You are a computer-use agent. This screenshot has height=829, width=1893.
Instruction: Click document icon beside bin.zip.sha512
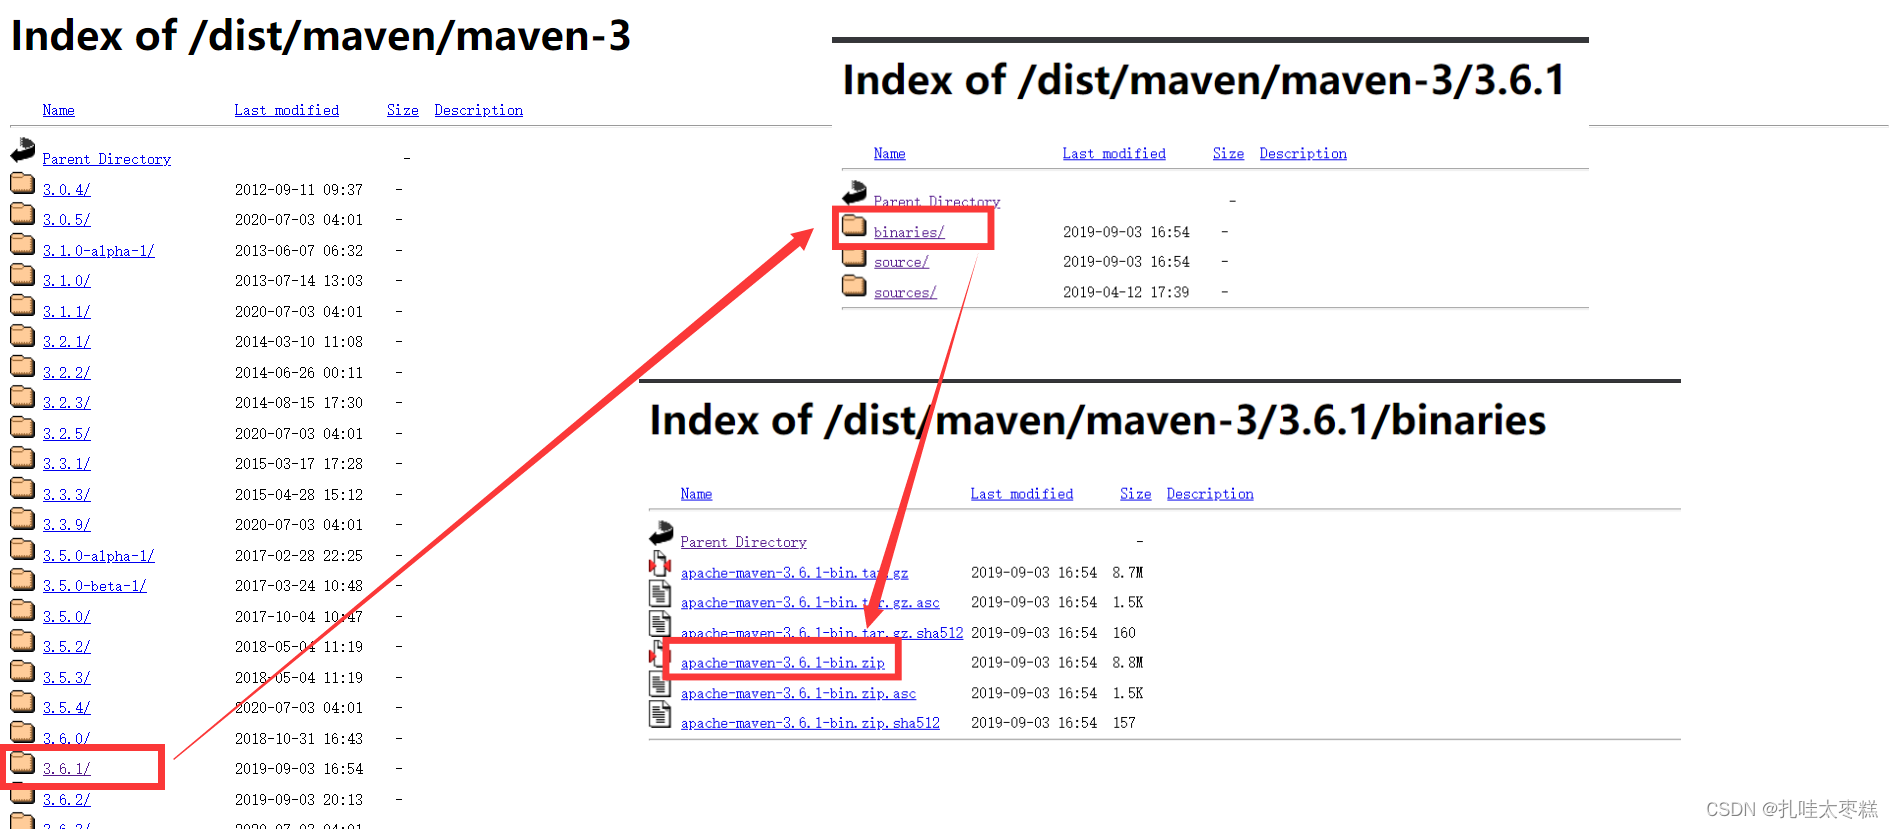click(x=660, y=715)
